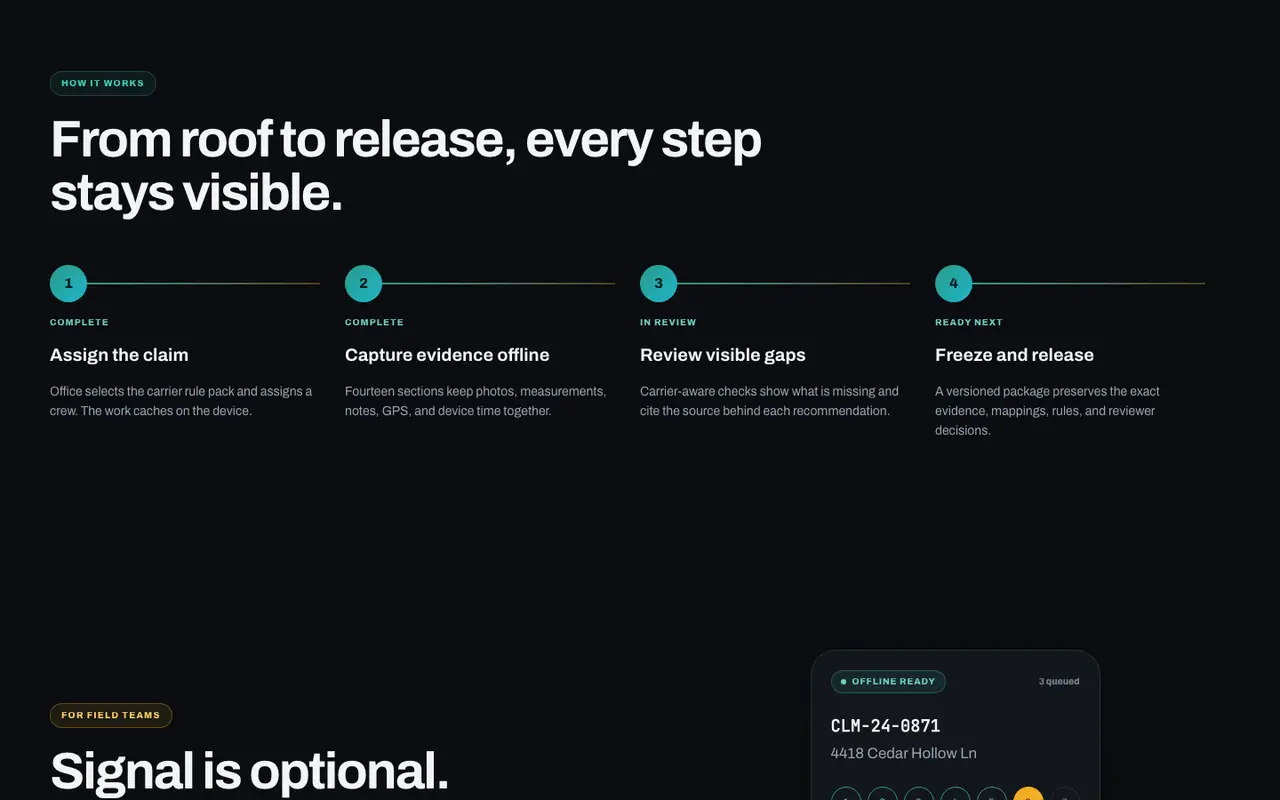The height and width of the screenshot is (800, 1280).
Task: Click the 'Capture evidence offline' title
Action: (447, 355)
